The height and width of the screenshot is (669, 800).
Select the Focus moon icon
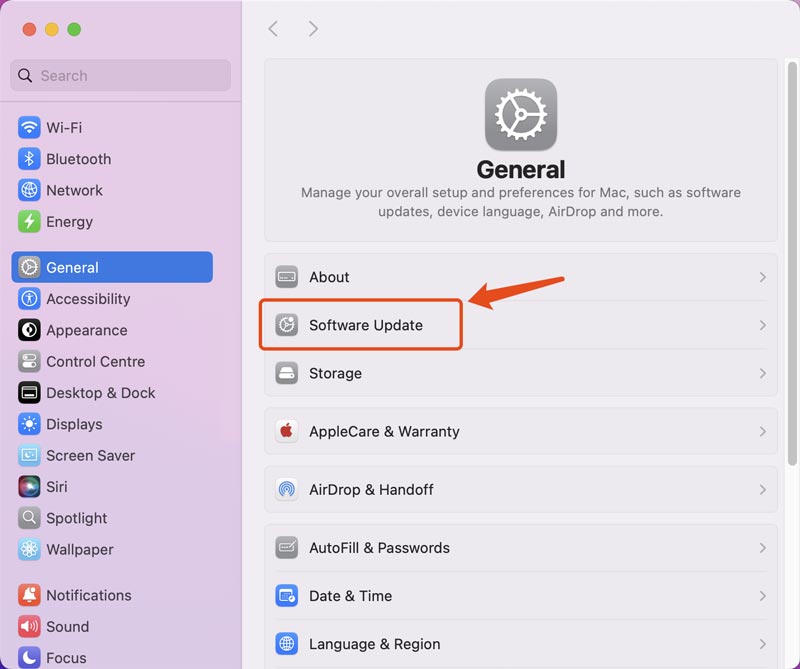click(29, 658)
